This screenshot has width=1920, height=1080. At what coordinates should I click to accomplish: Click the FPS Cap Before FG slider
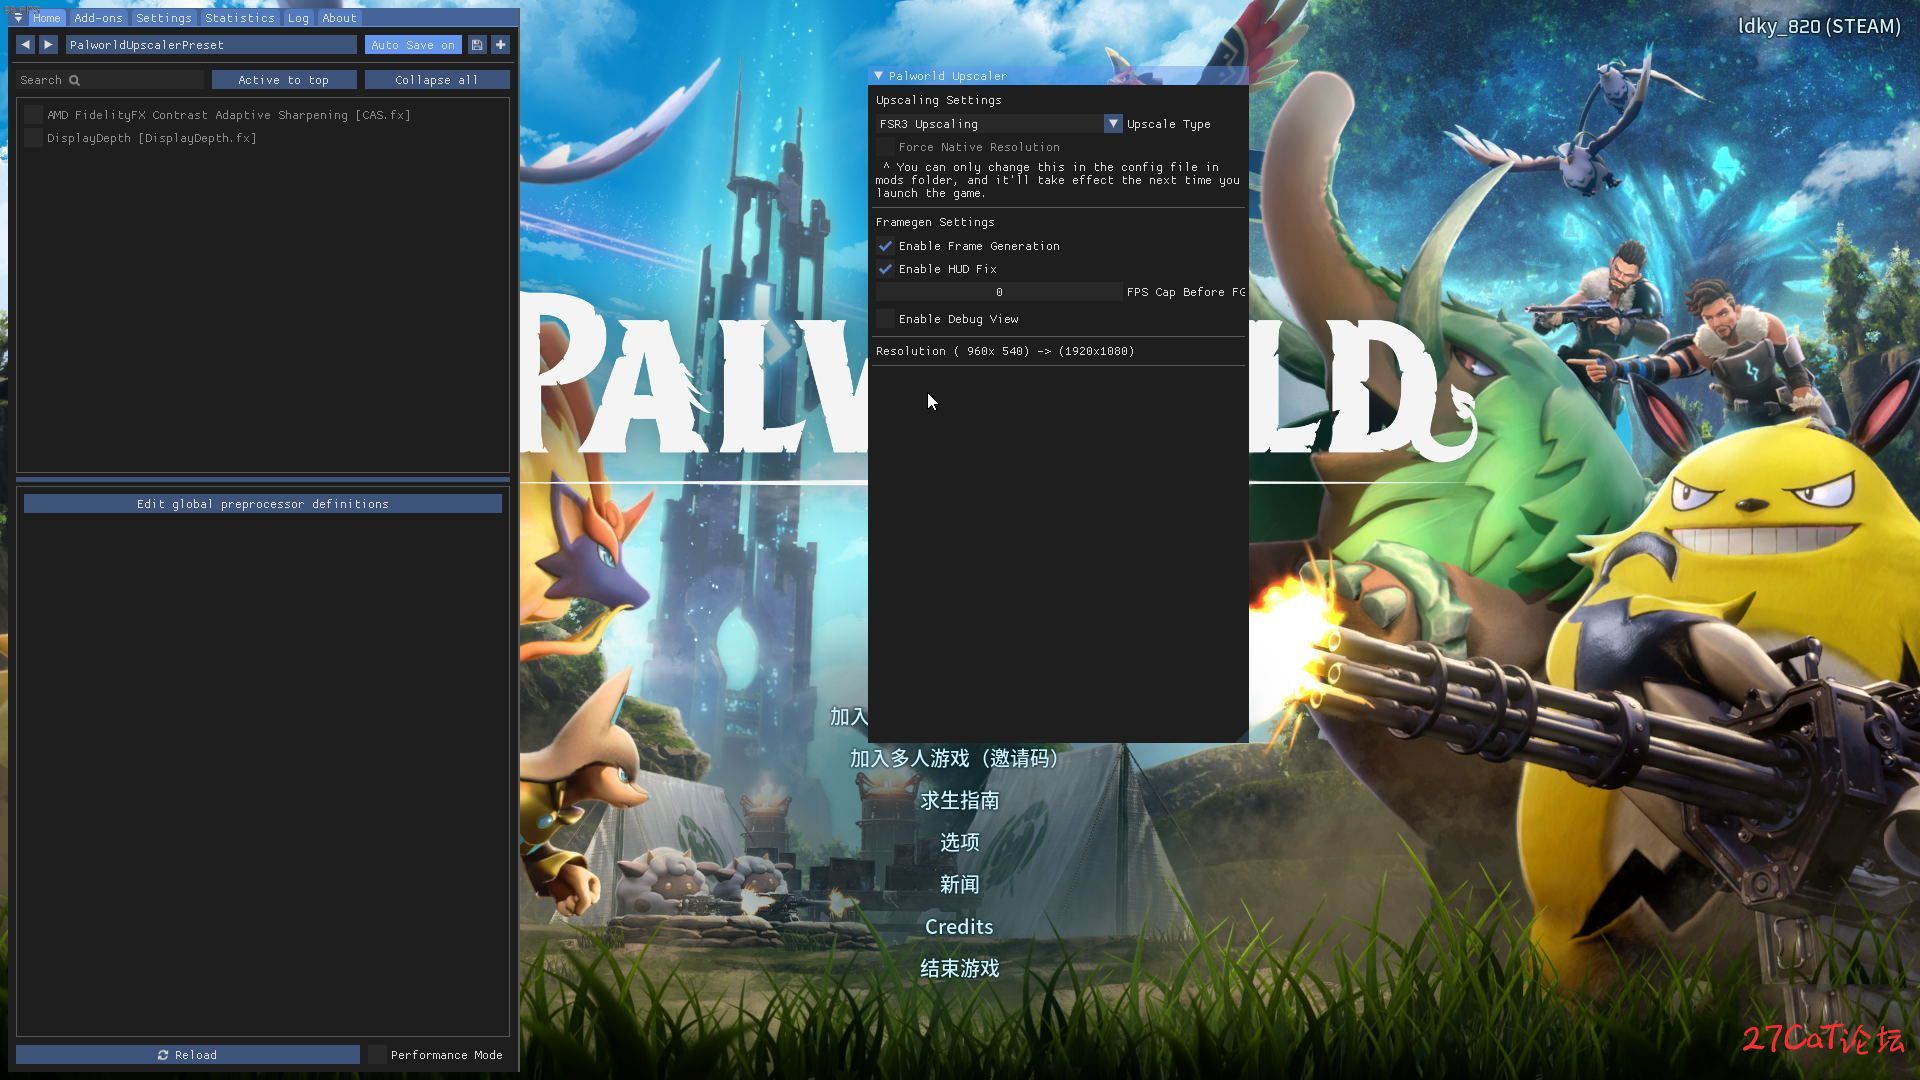[999, 292]
